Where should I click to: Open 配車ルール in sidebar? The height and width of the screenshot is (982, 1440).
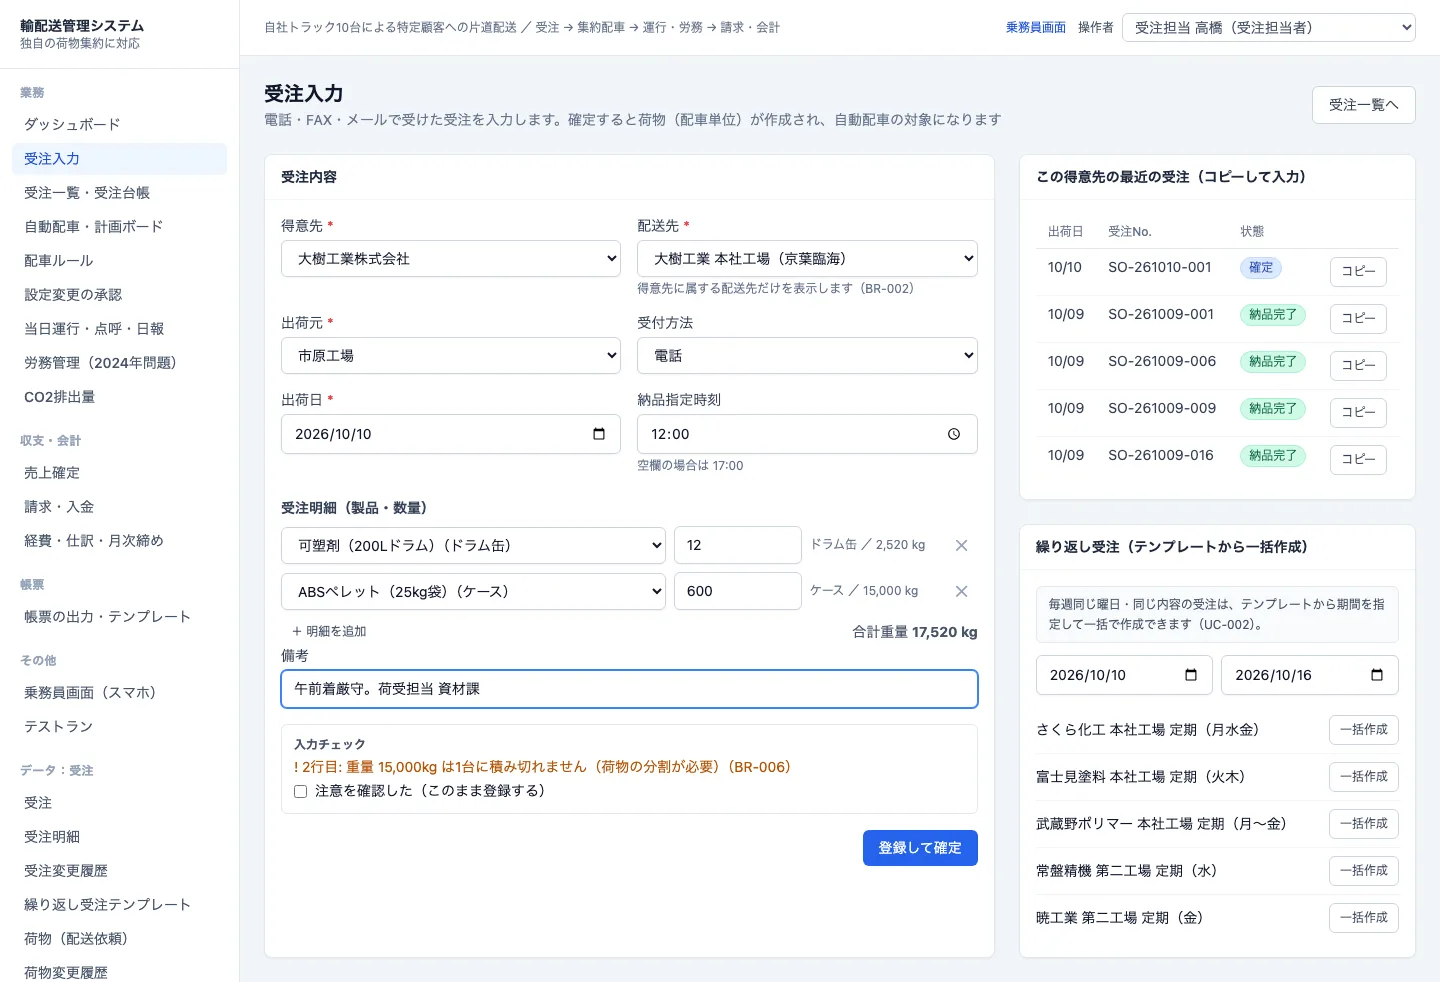click(x=119, y=261)
